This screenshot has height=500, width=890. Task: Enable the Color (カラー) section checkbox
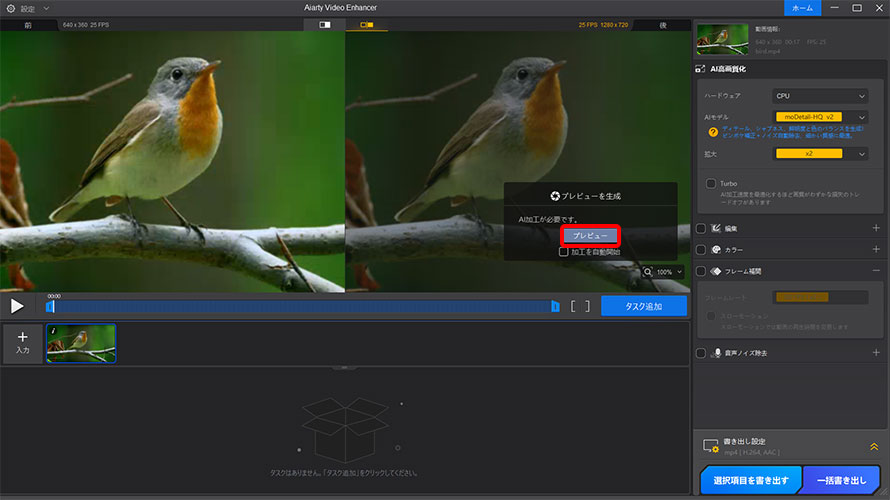(x=701, y=250)
